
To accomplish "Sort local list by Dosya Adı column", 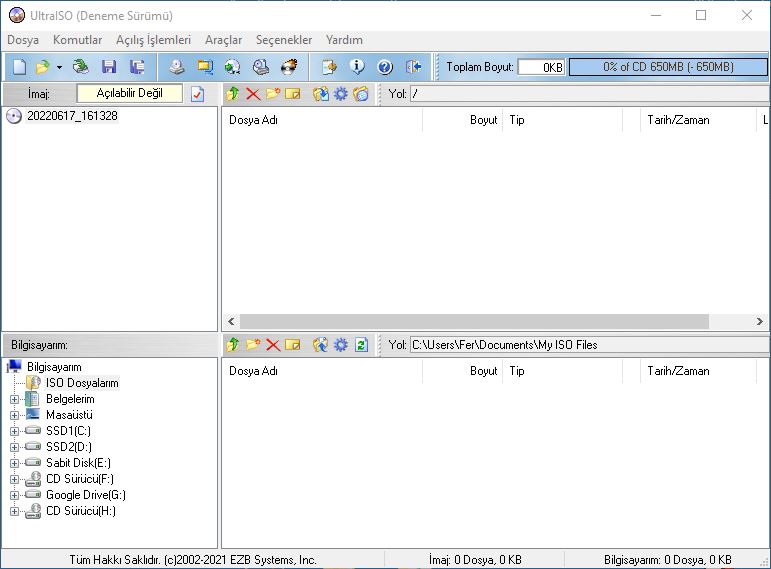I will (322, 371).
